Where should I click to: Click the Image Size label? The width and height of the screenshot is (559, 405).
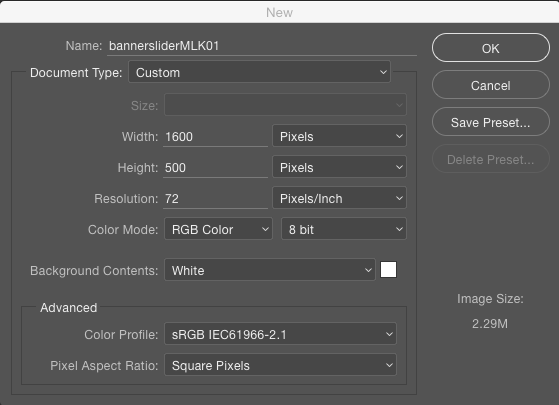point(490,299)
